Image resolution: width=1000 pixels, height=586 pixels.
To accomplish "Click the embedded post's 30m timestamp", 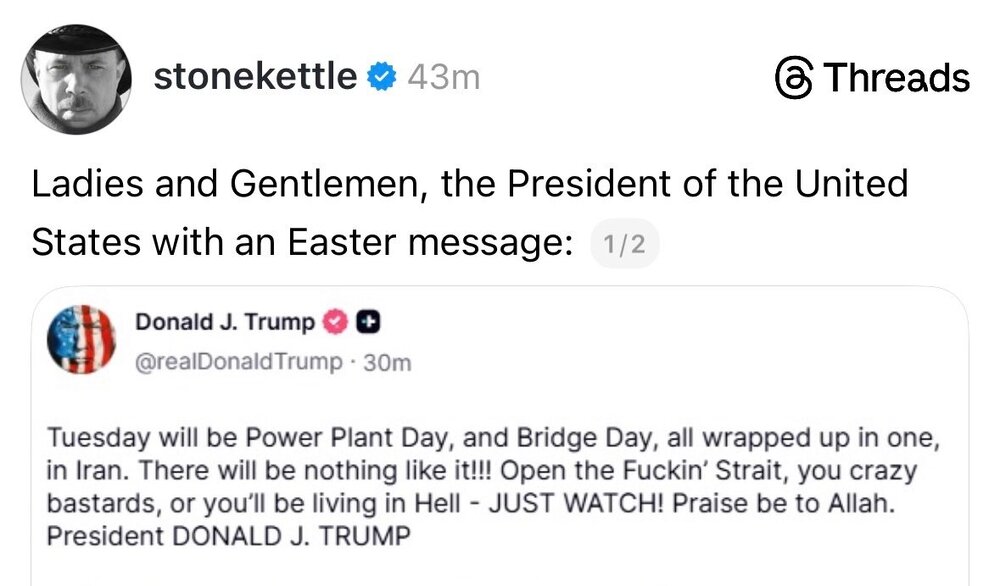I will click(389, 363).
